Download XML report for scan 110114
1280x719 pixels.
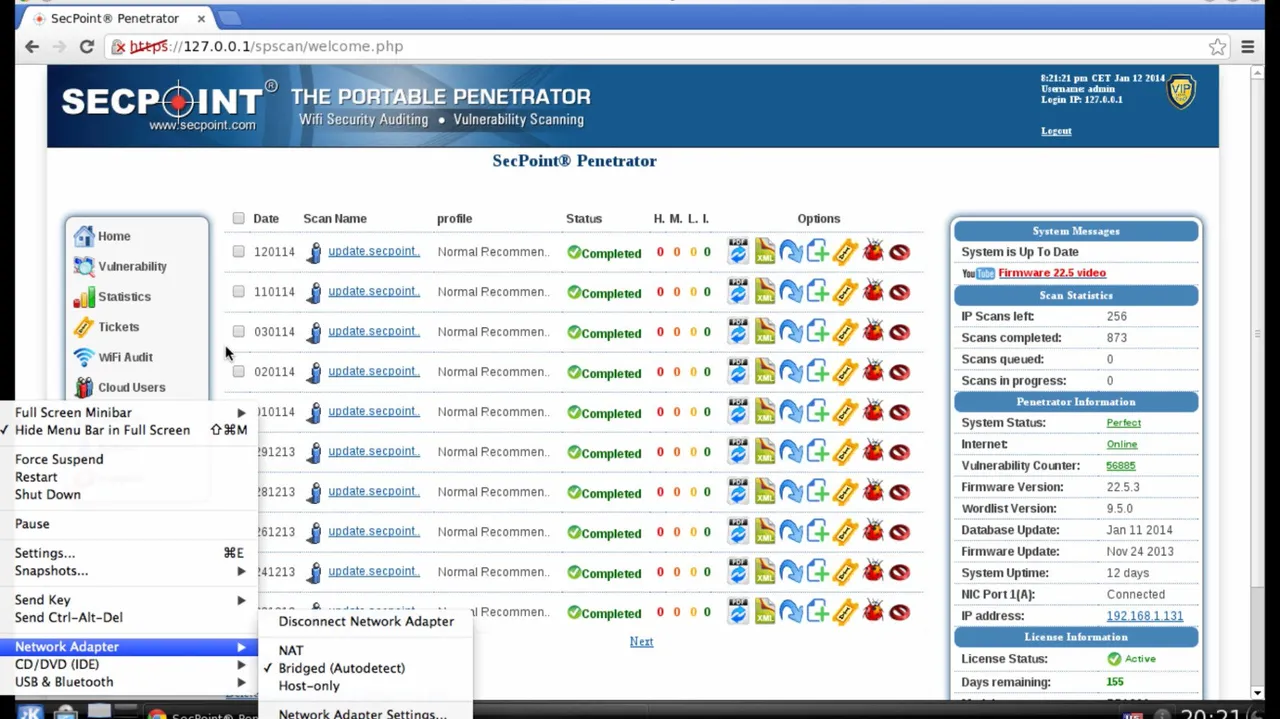click(x=765, y=291)
